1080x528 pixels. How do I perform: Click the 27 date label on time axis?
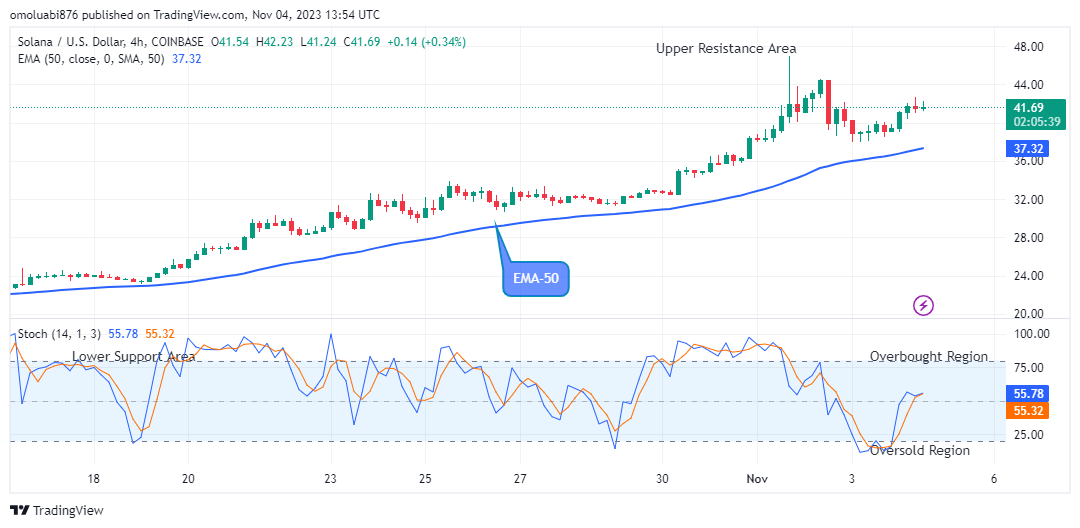point(521,478)
